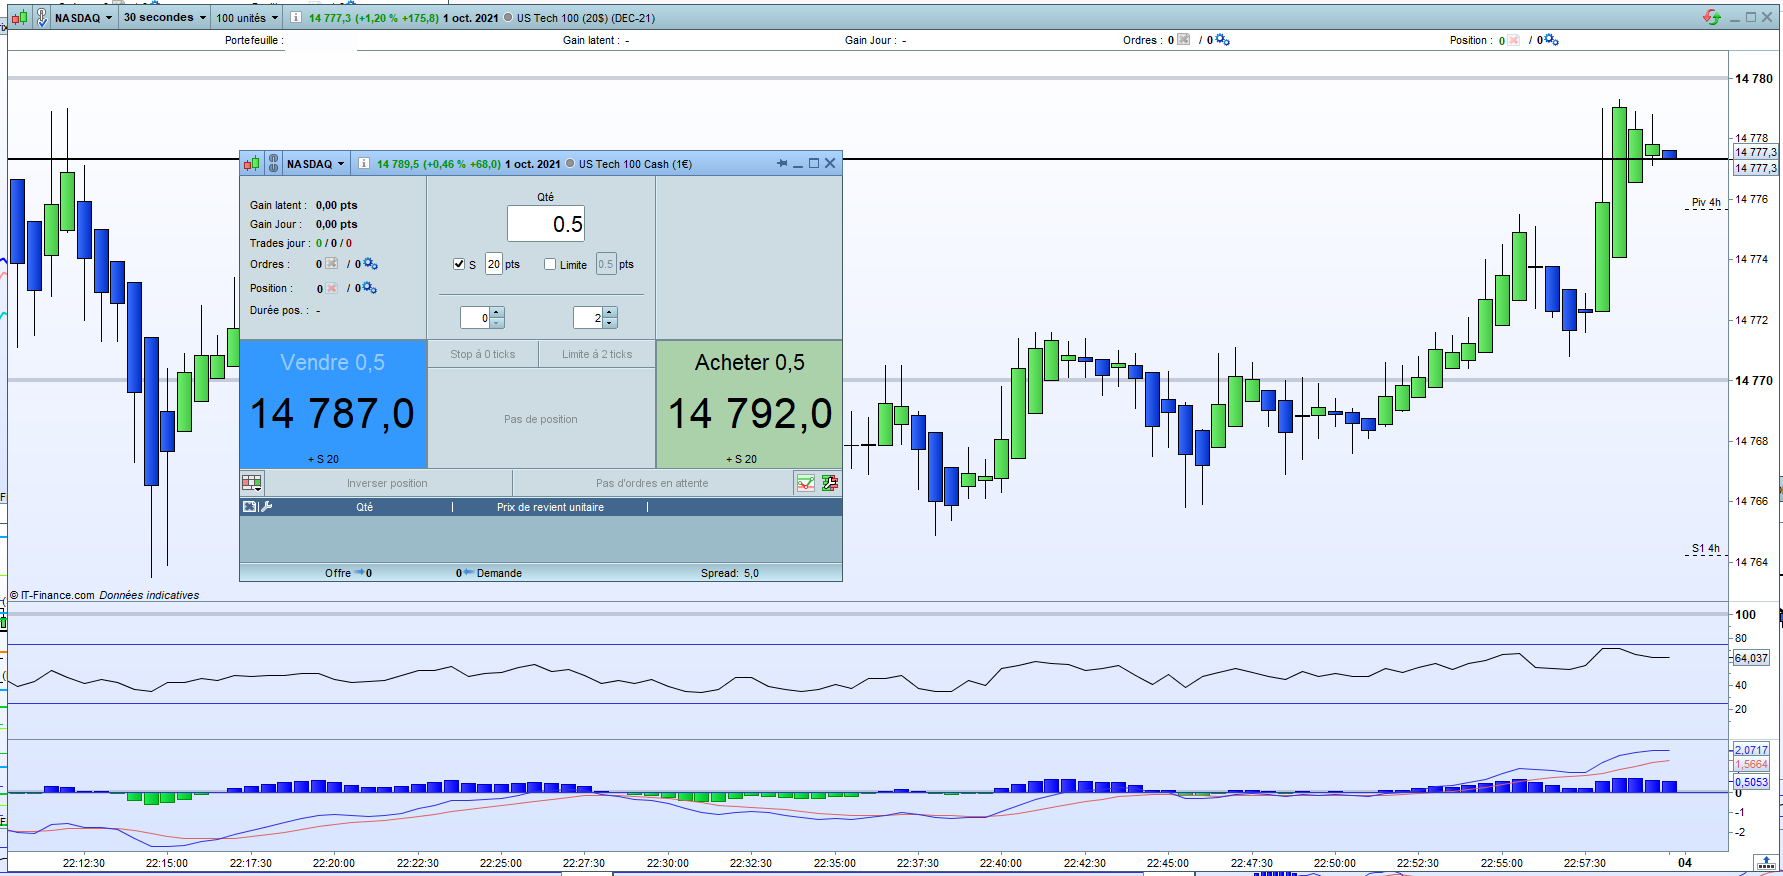Open the 100 unités dropdown
Viewport: 1783px width, 876px height.
click(x=247, y=17)
